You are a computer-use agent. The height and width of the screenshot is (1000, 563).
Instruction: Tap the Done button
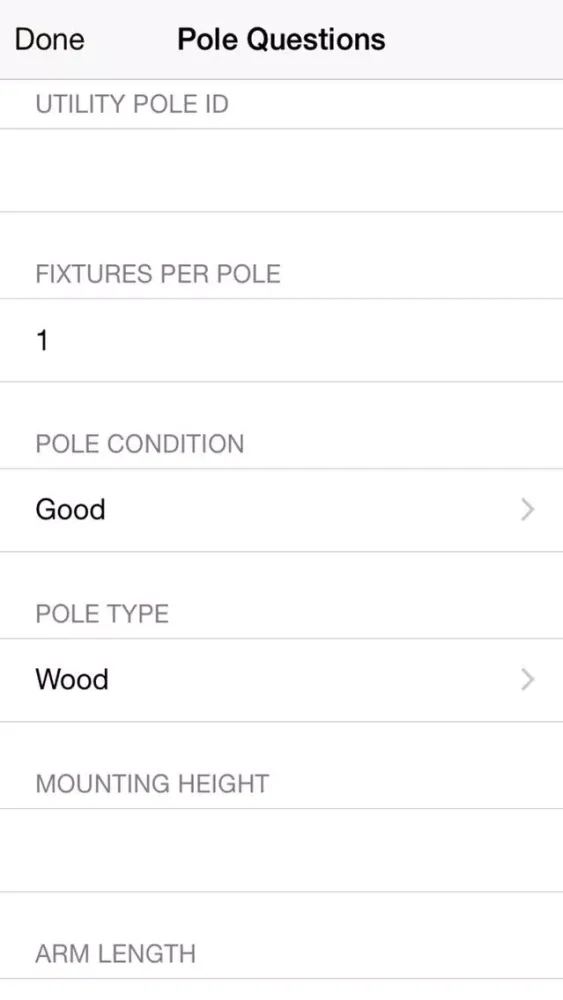(x=49, y=40)
